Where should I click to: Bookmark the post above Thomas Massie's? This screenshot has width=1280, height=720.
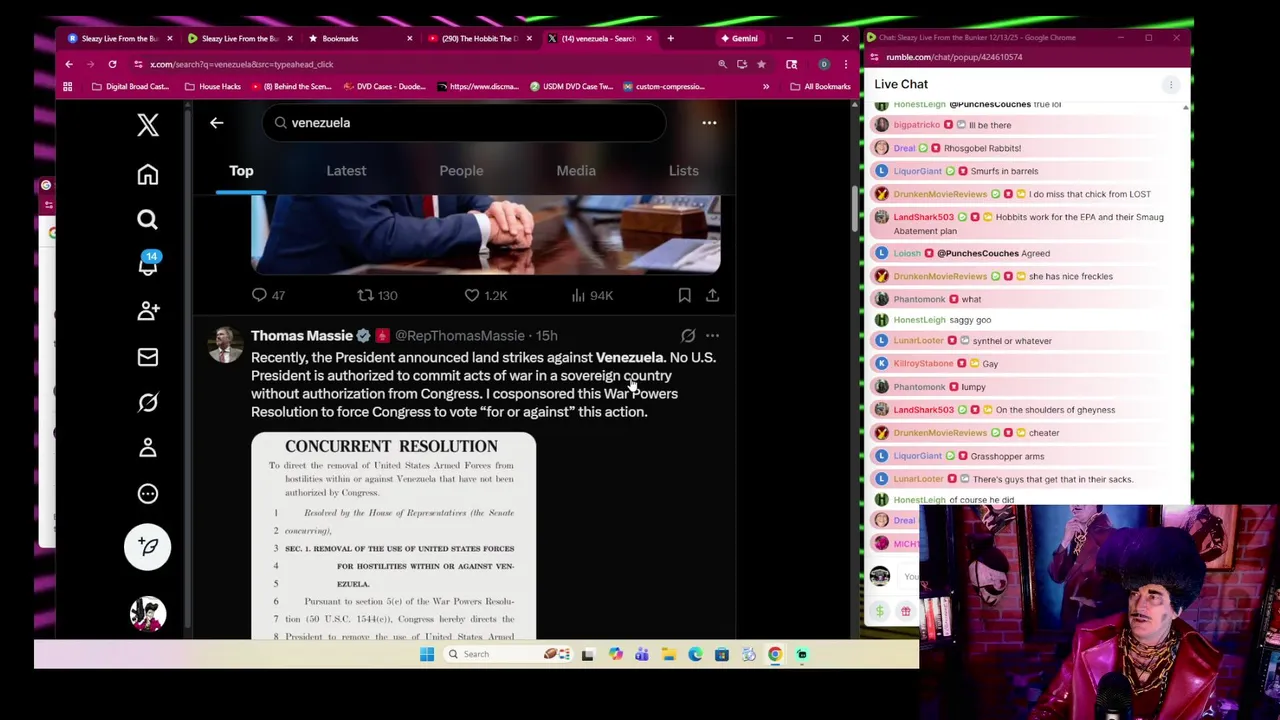coord(684,295)
